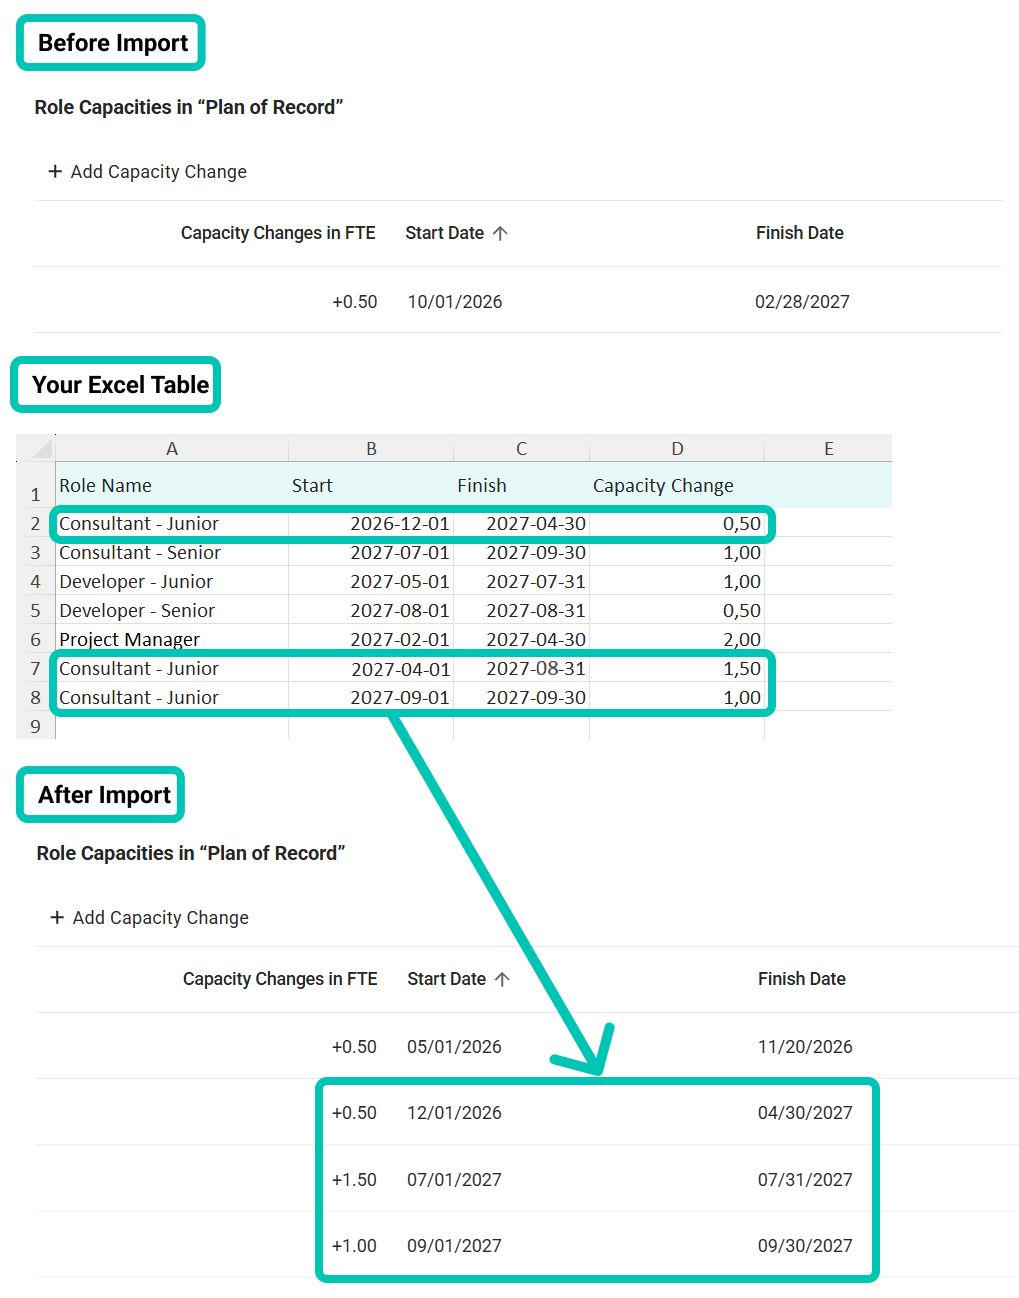Click the 'Developer - Junior' cell
Viewport: 1019px width, 1298px height.
point(172,581)
